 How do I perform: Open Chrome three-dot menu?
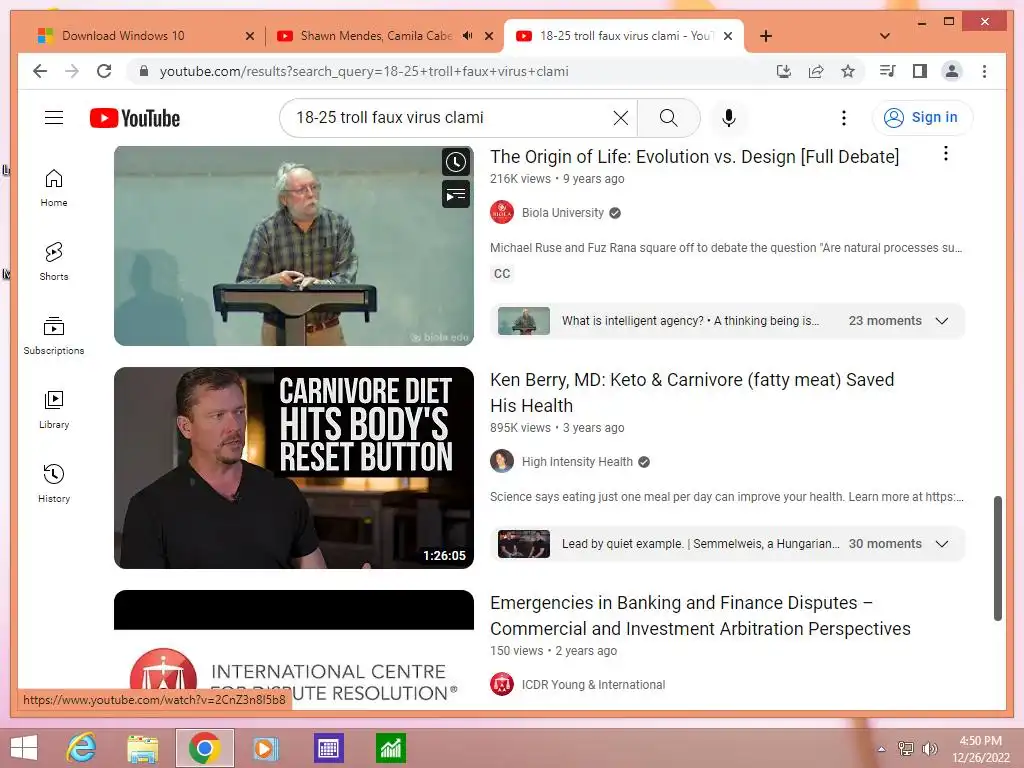tap(984, 71)
